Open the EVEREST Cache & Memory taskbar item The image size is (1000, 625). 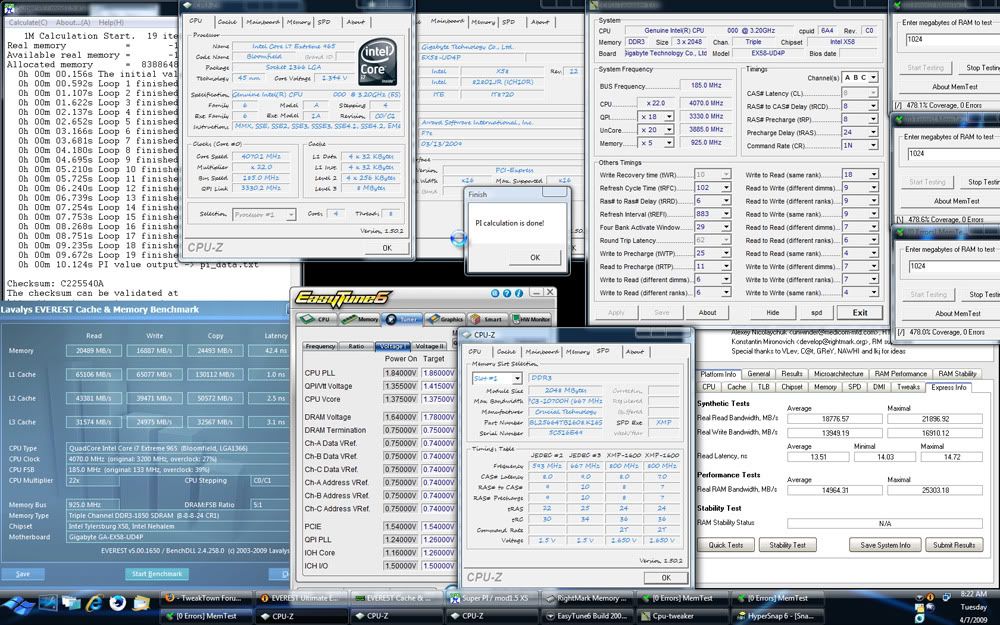coord(395,598)
